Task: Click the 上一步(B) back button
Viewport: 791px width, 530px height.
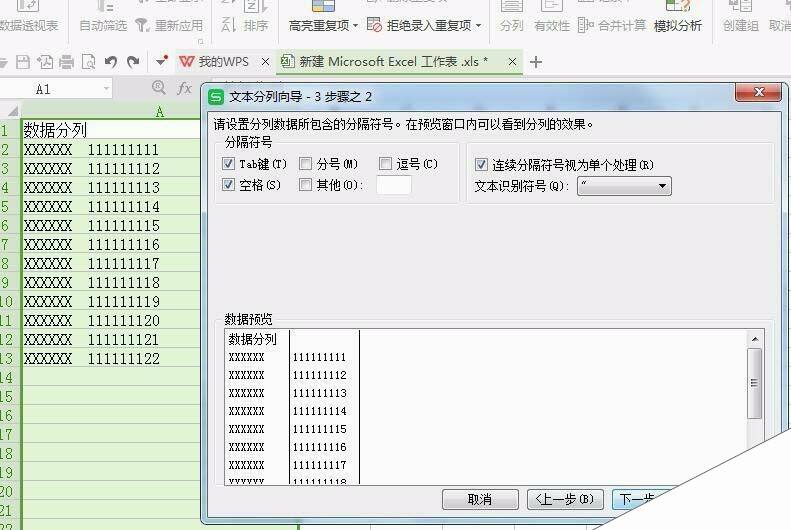Action: 564,499
